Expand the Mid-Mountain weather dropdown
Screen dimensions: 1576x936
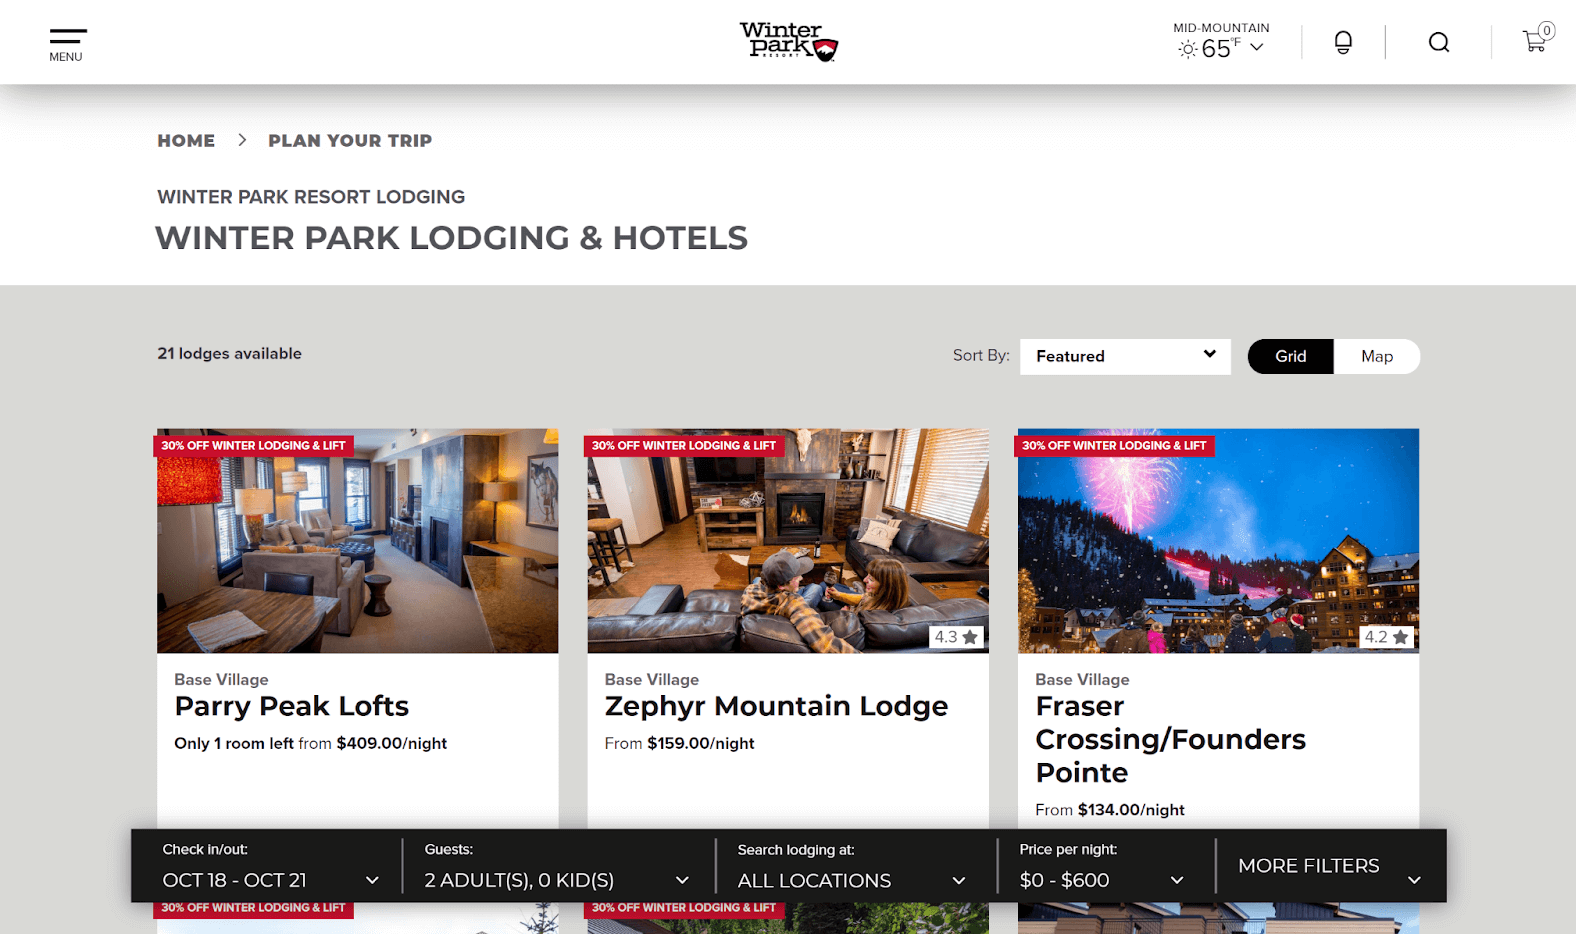tap(1257, 47)
